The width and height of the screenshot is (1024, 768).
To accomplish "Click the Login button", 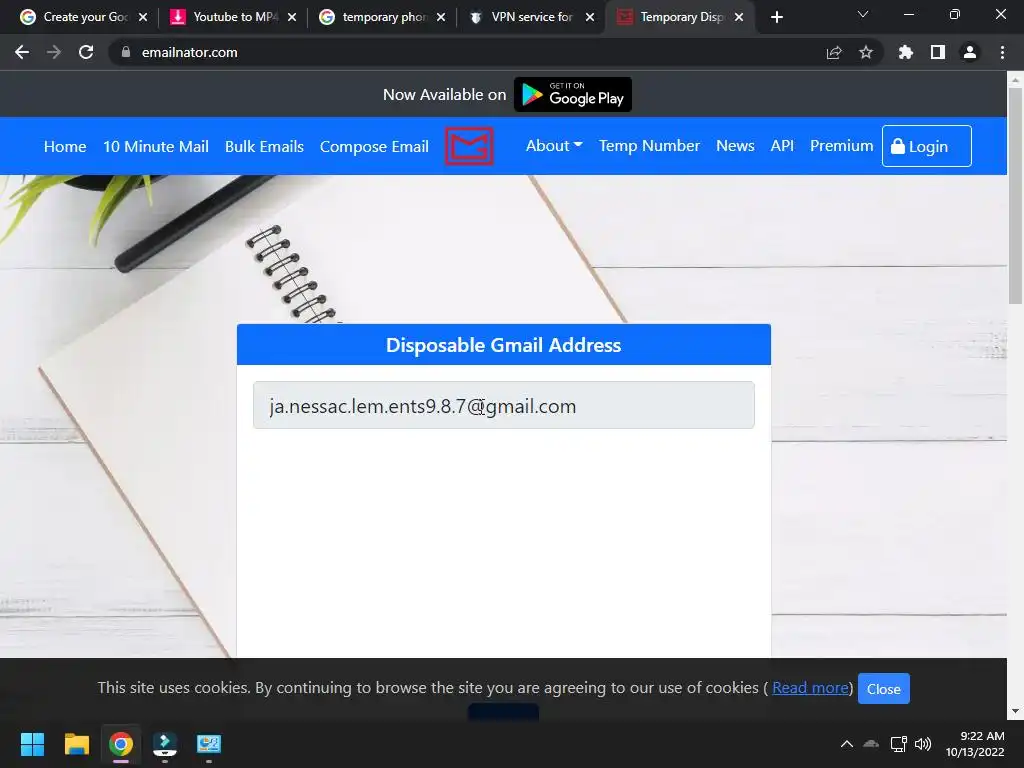I will 927,146.
